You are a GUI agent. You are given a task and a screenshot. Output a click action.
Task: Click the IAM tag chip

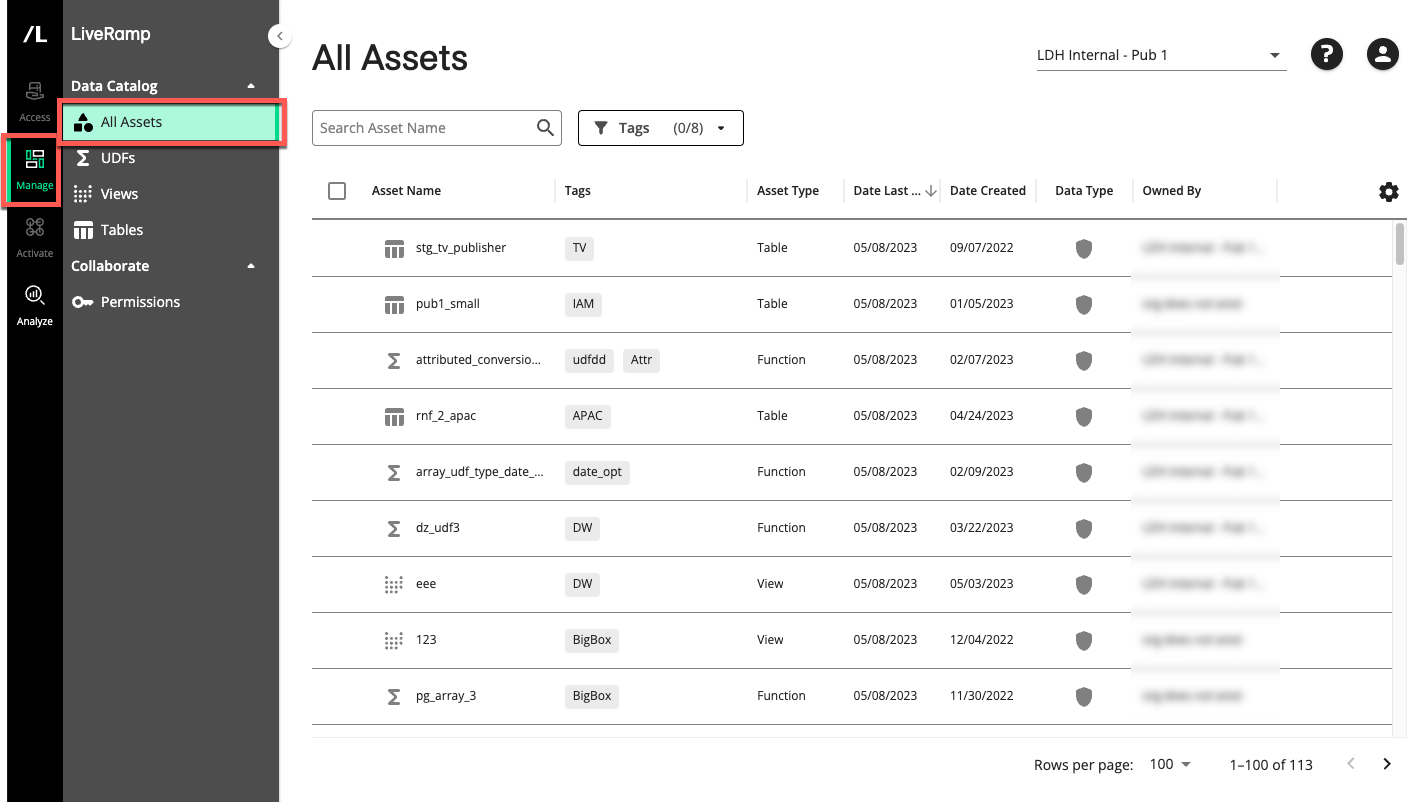[x=584, y=304]
